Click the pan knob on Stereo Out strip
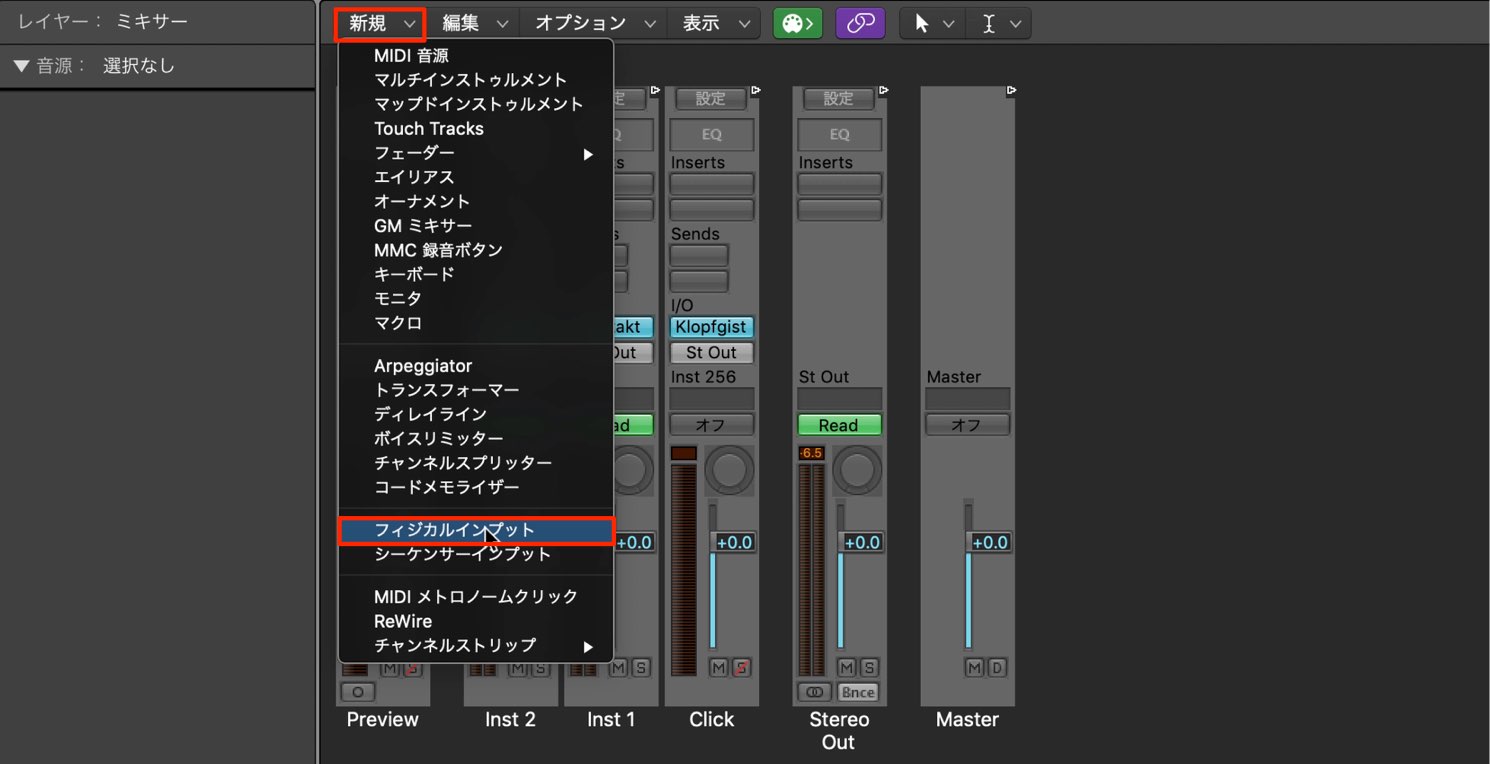Screen dimensions: 1490x764 coord(857,470)
